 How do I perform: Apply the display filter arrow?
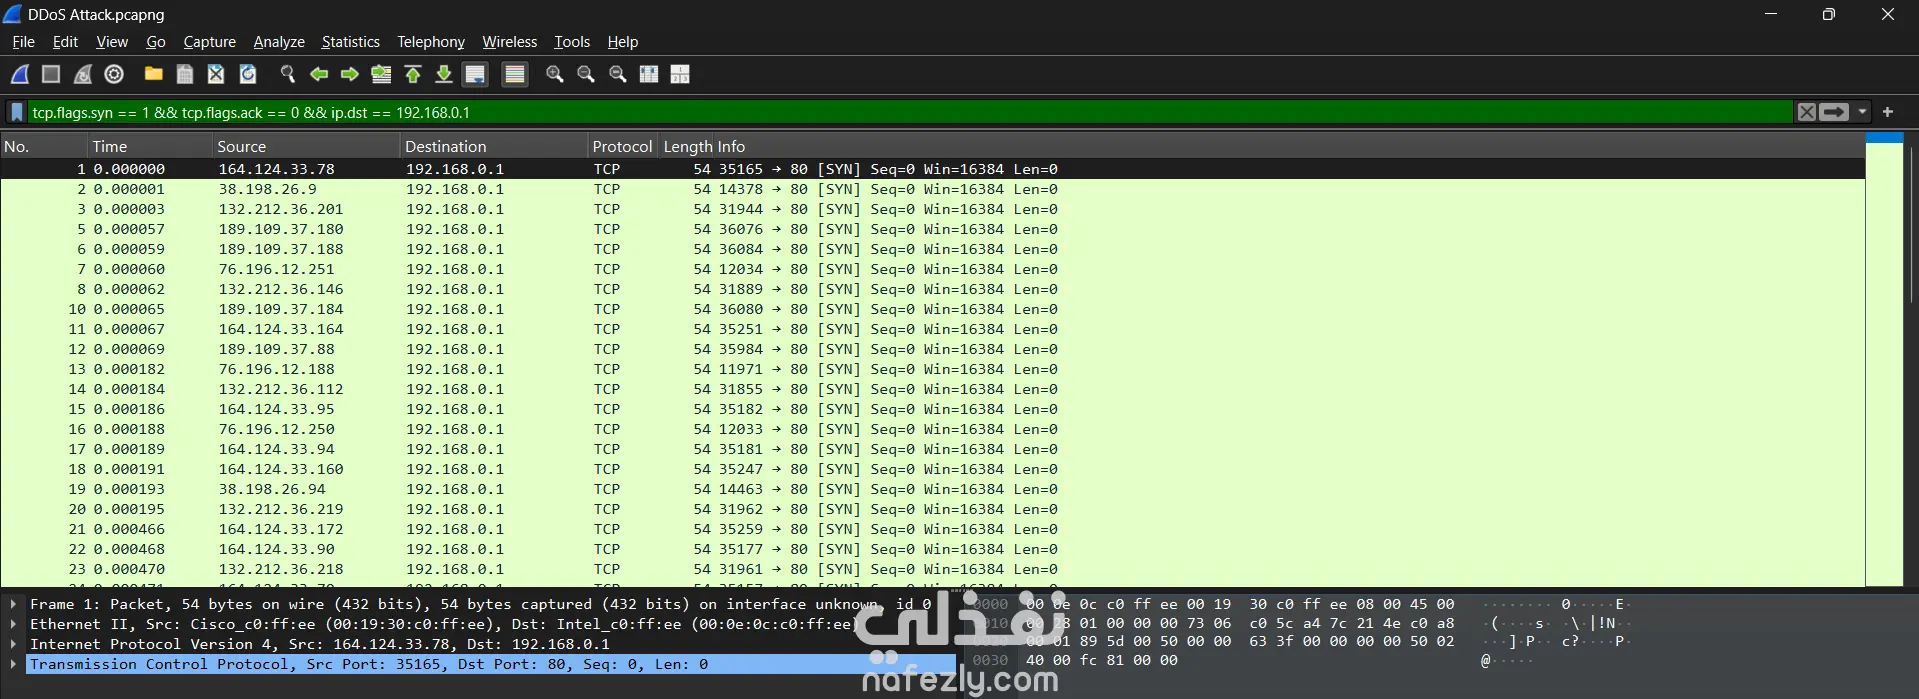point(1834,112)
